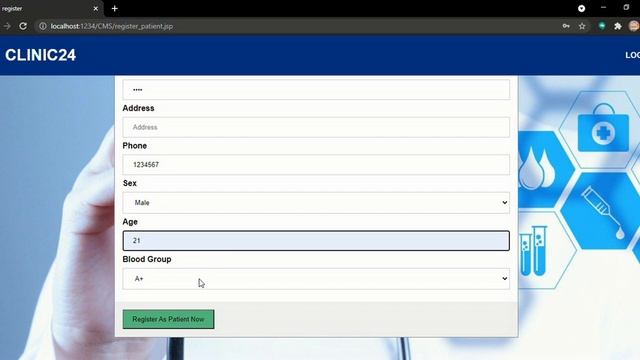Focus the localhost address bar URL
Image resolution: width=640 pixels, height=360 pixels.
[x=112, y=26]
